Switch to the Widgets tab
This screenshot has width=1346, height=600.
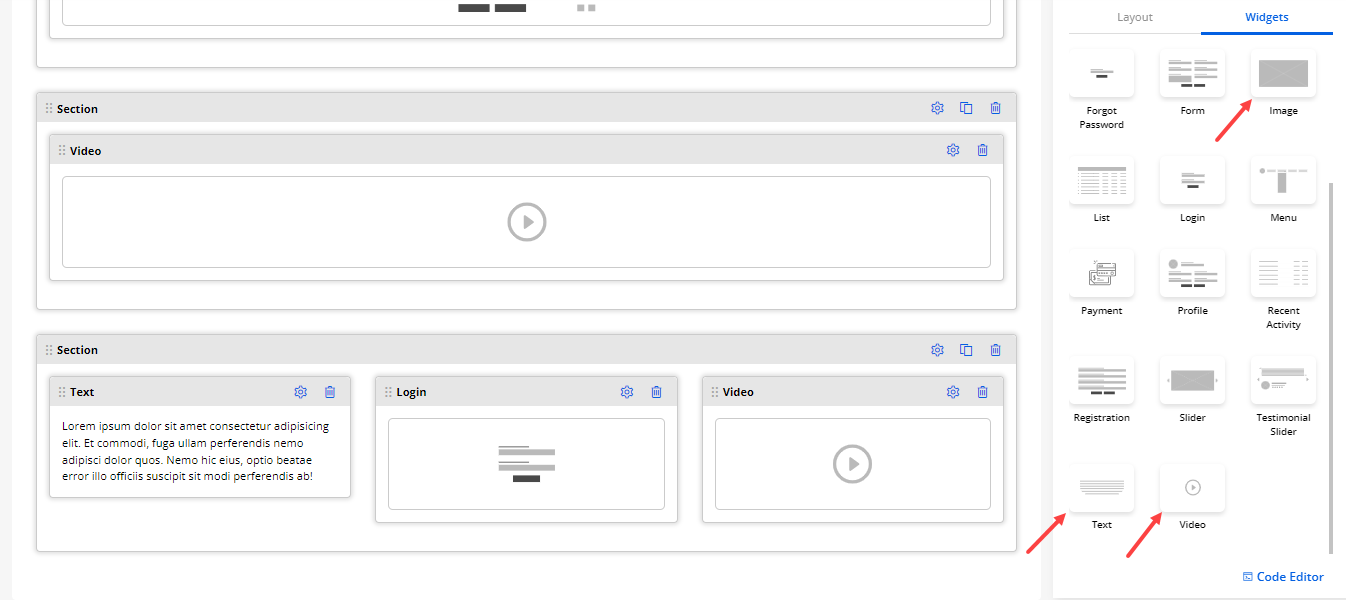pos(1266,17)
